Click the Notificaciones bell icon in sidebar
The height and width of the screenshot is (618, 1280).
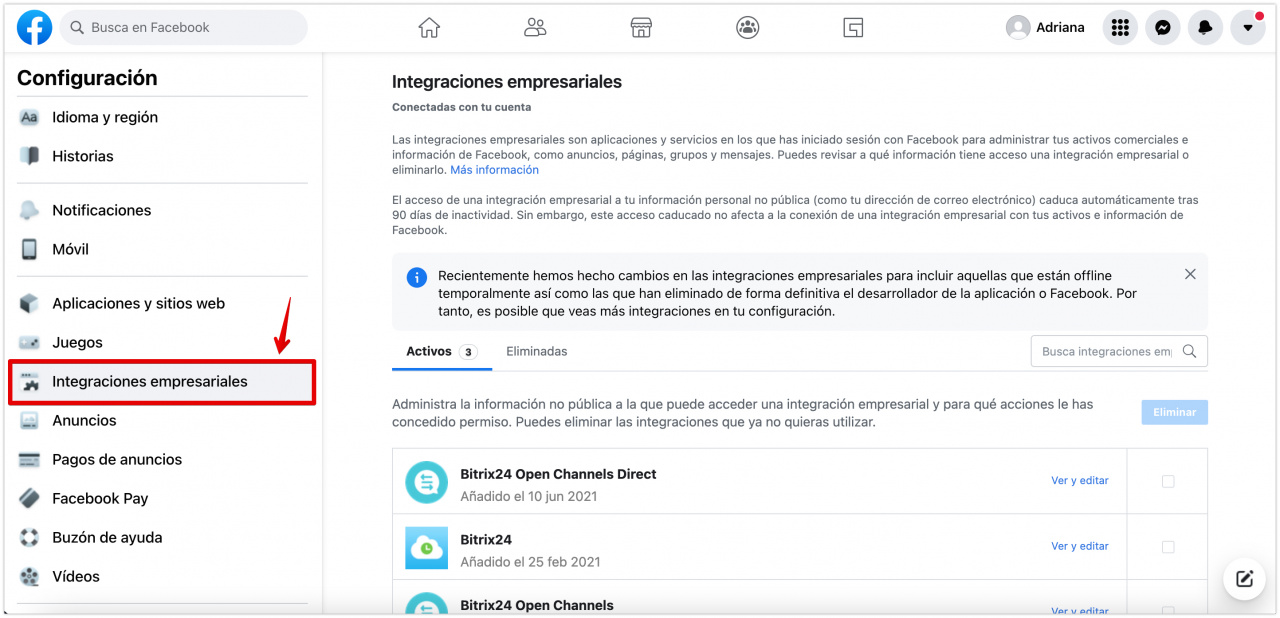click(x=29, y=210)
